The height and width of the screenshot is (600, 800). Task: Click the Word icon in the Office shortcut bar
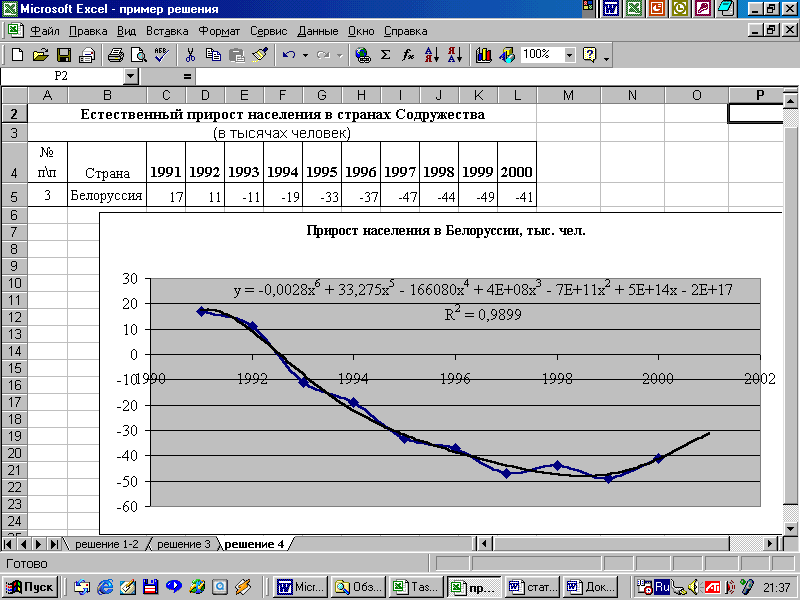pos(611,9)
